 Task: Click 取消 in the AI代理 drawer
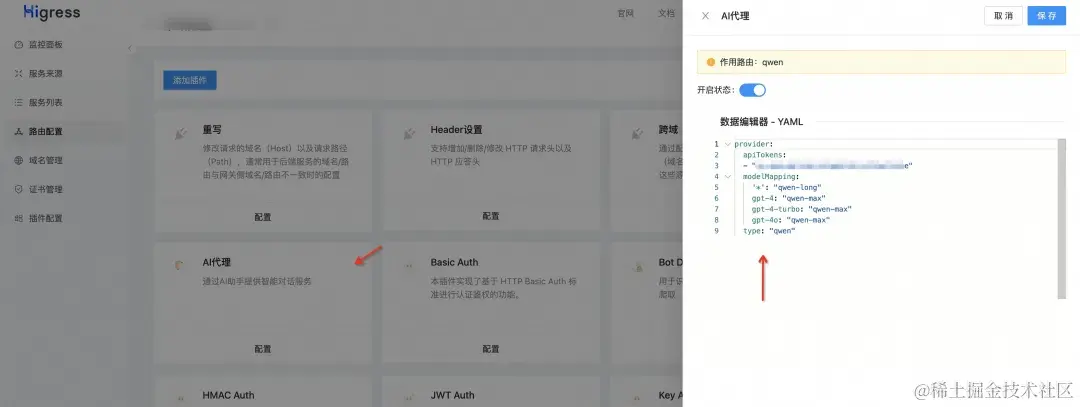pyautogui.click(x=1003, y=16)
